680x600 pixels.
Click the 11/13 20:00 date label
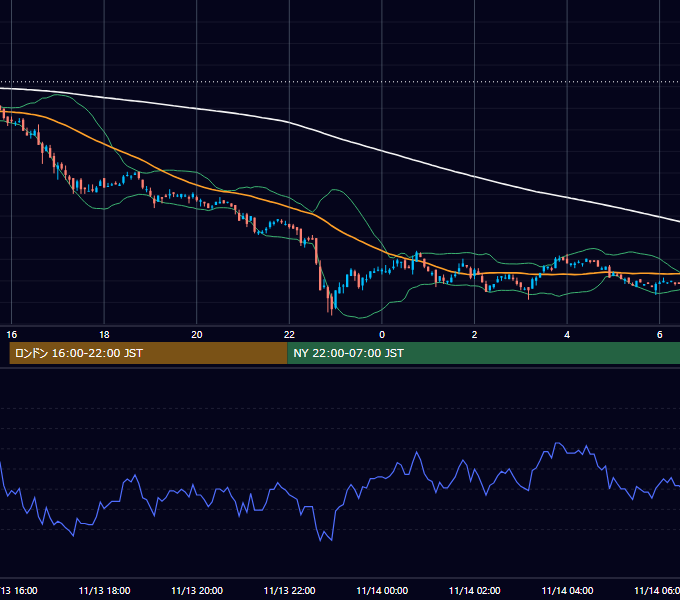tap(197, 590)
